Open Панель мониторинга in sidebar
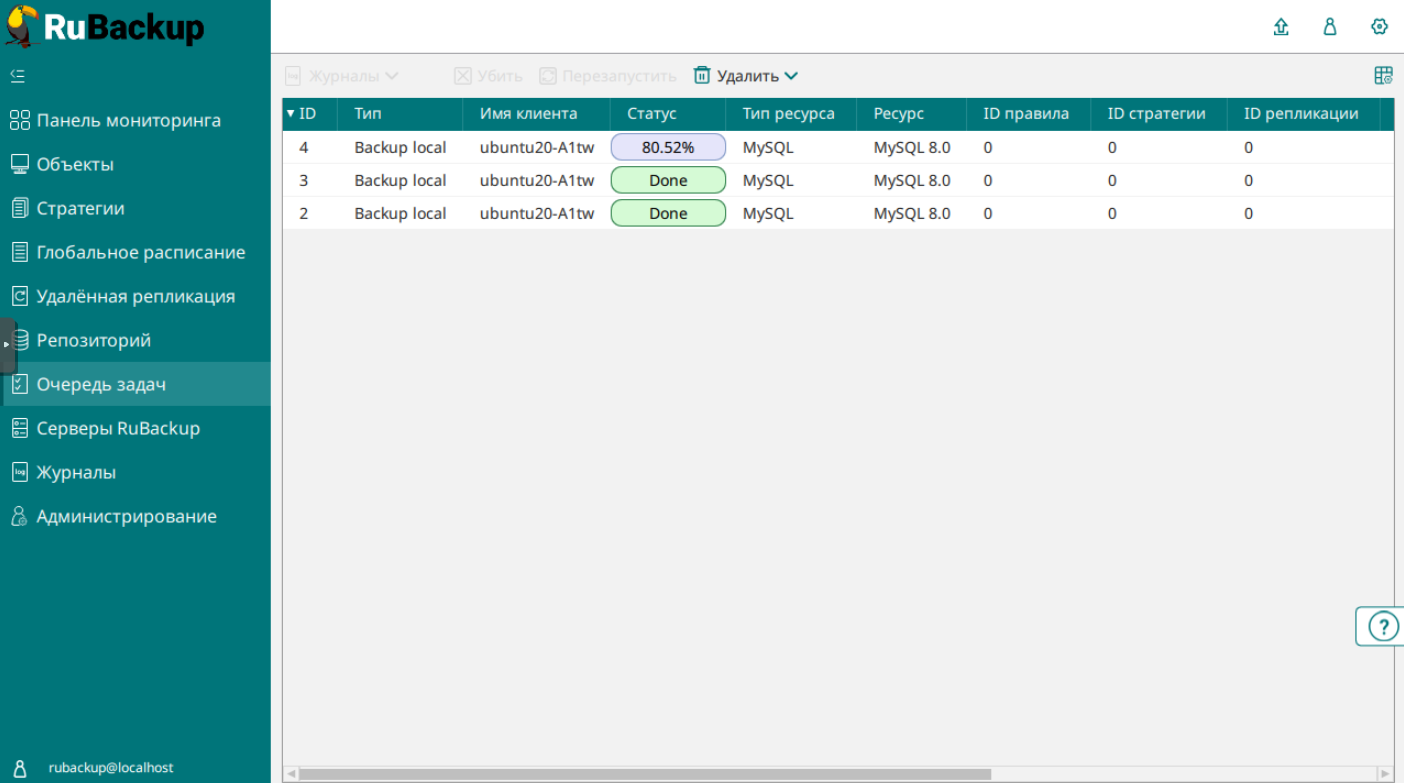Screen dimensions: 1404x783 pyautogui.click(x=128, y=120)
